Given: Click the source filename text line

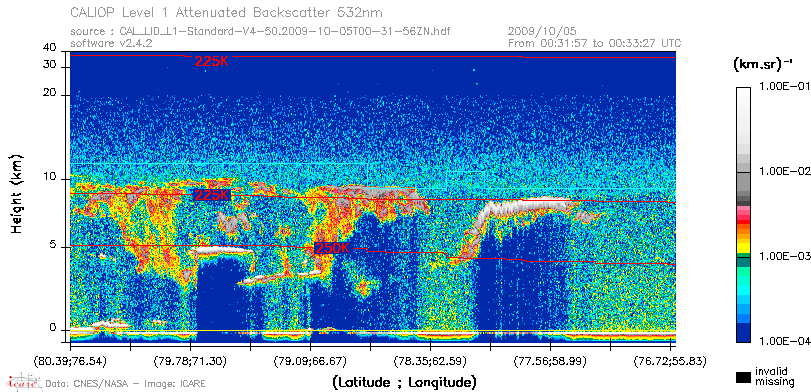Looking at the screenshot, I should 260,32.
